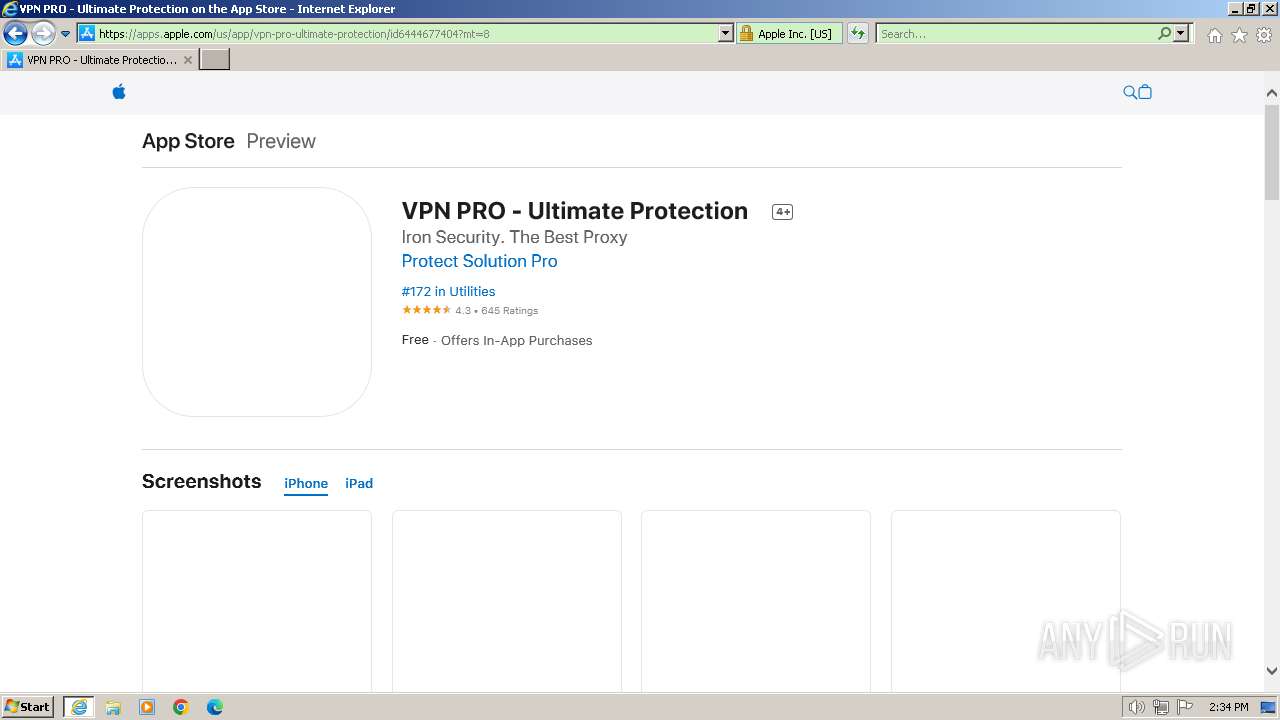Click the vertical scrollbar thumb
Image resolution: width=1280 pixels, height=720 pixels.
tap(1272, 151)
